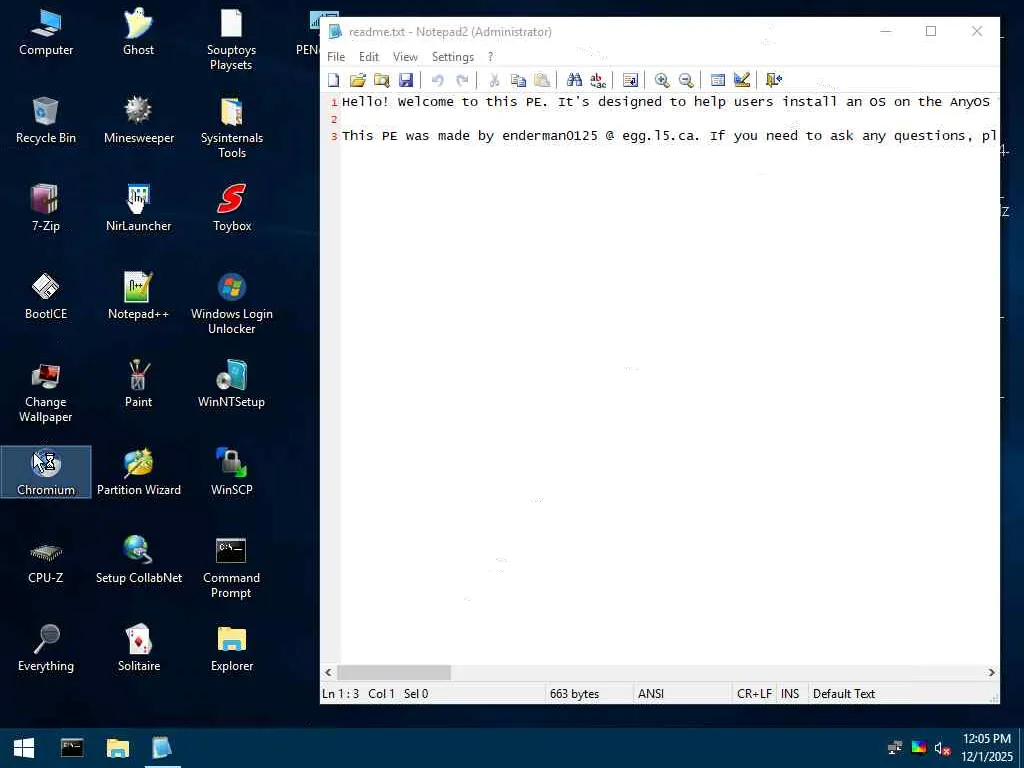The image size is (1024, 768).
Task: Toggle the INS insert mode indicator
Action: pyautogui.click(x=790, y=694)
